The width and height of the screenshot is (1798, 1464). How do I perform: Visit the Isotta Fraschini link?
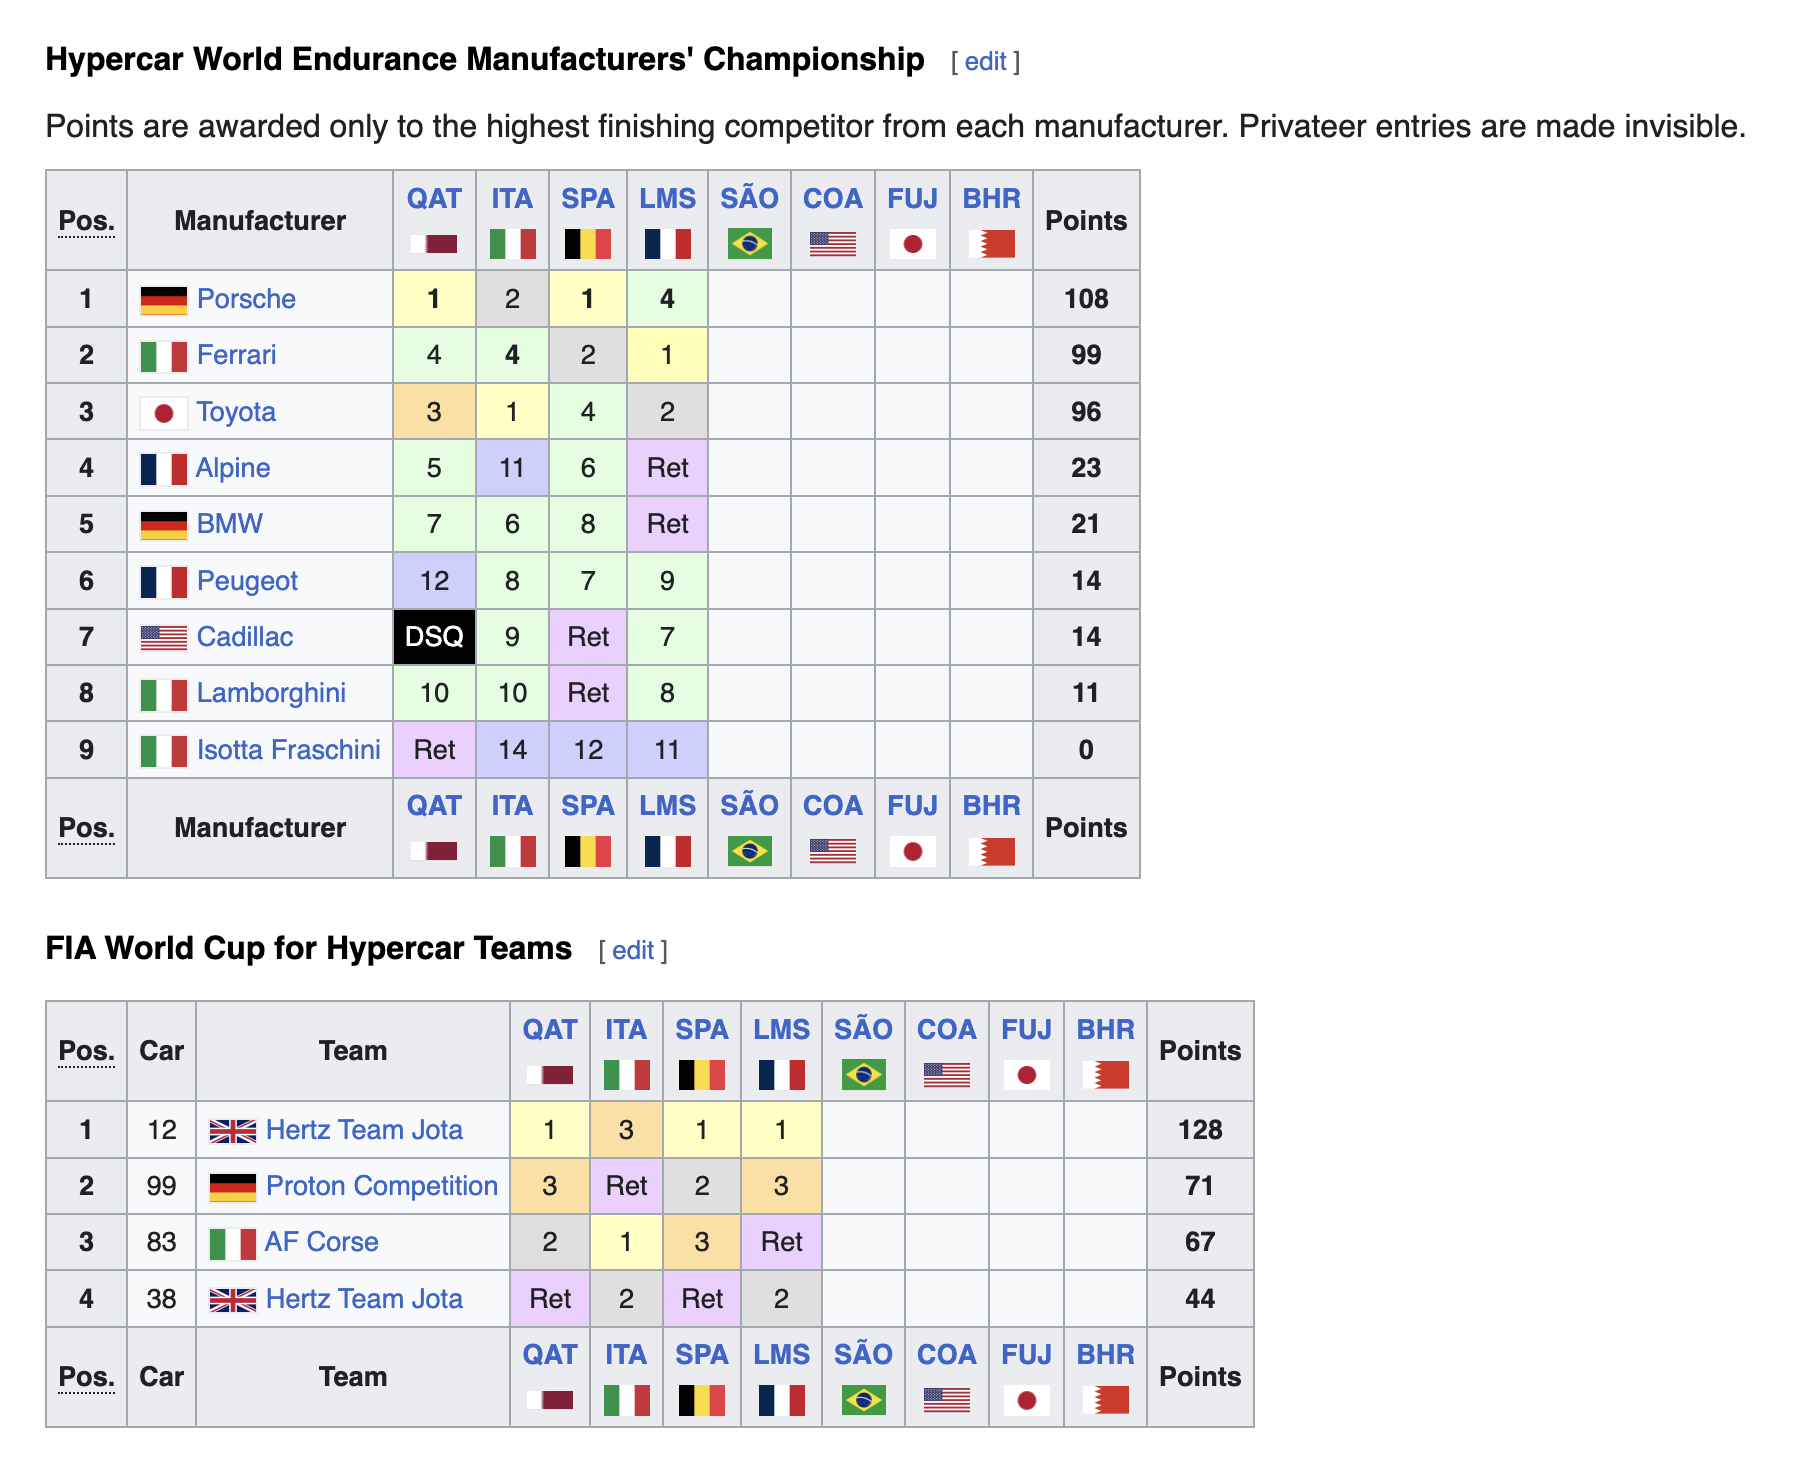click(x=289, y=750)
